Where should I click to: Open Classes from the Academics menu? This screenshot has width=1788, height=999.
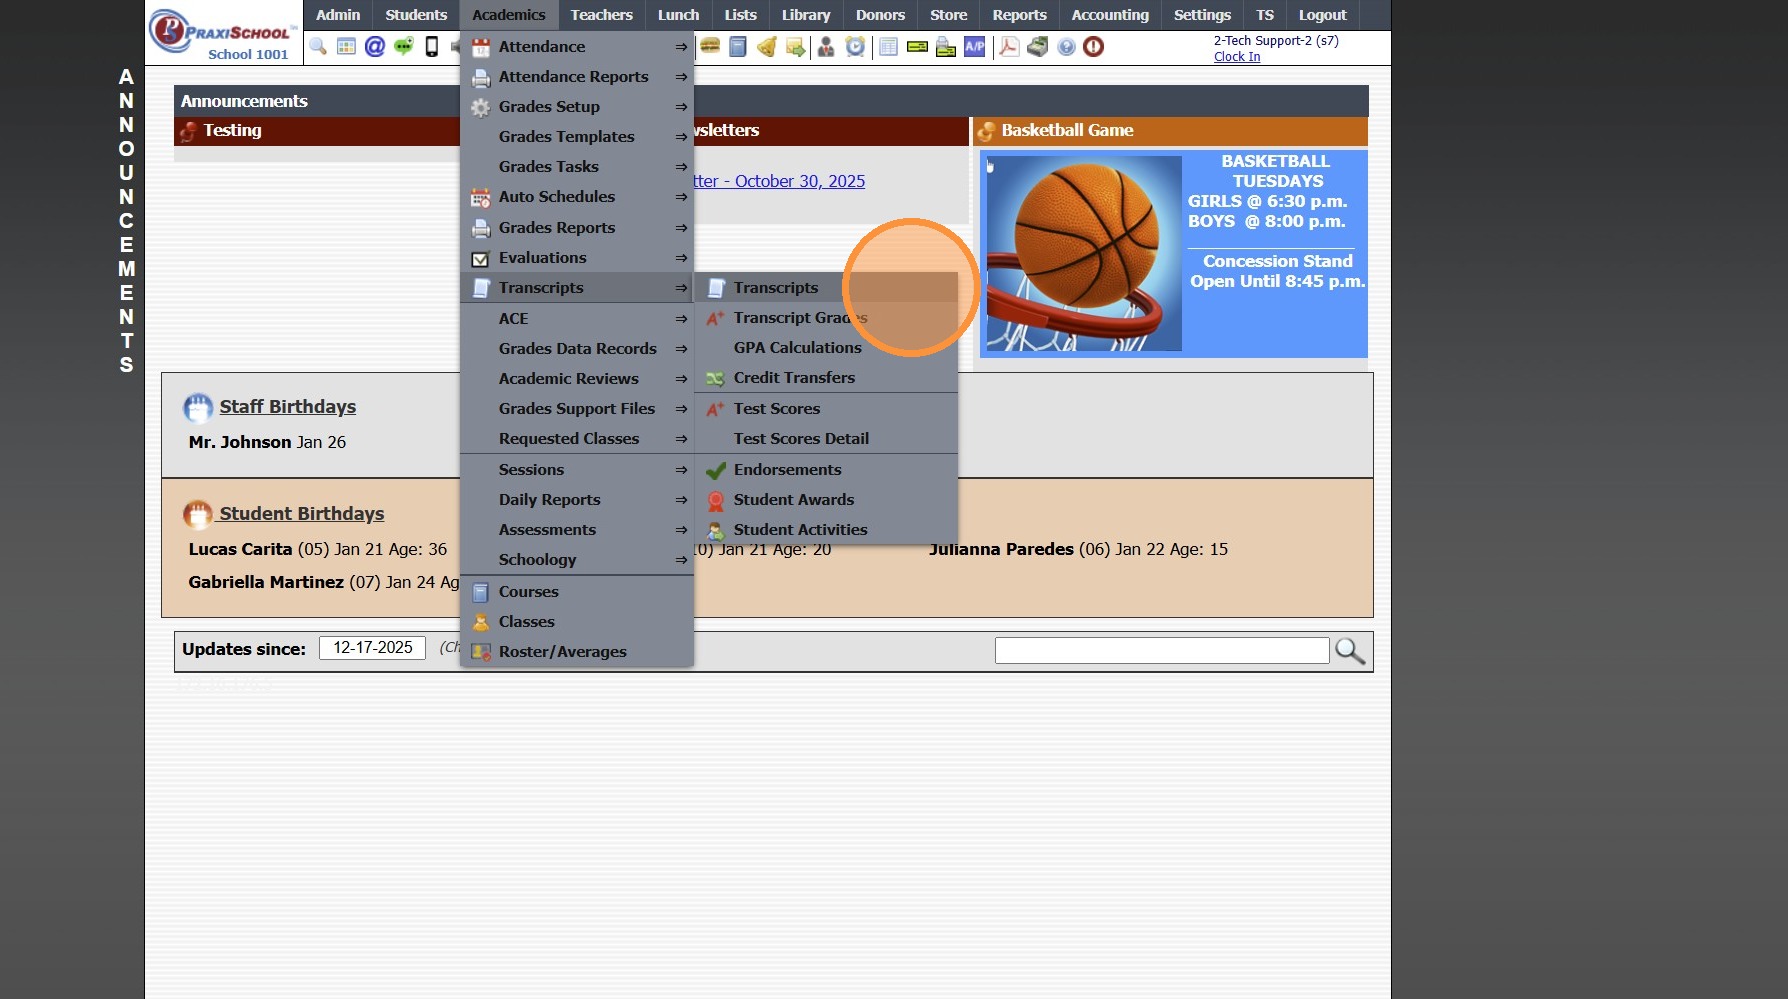pyautogui.click(x=577, y=622)
